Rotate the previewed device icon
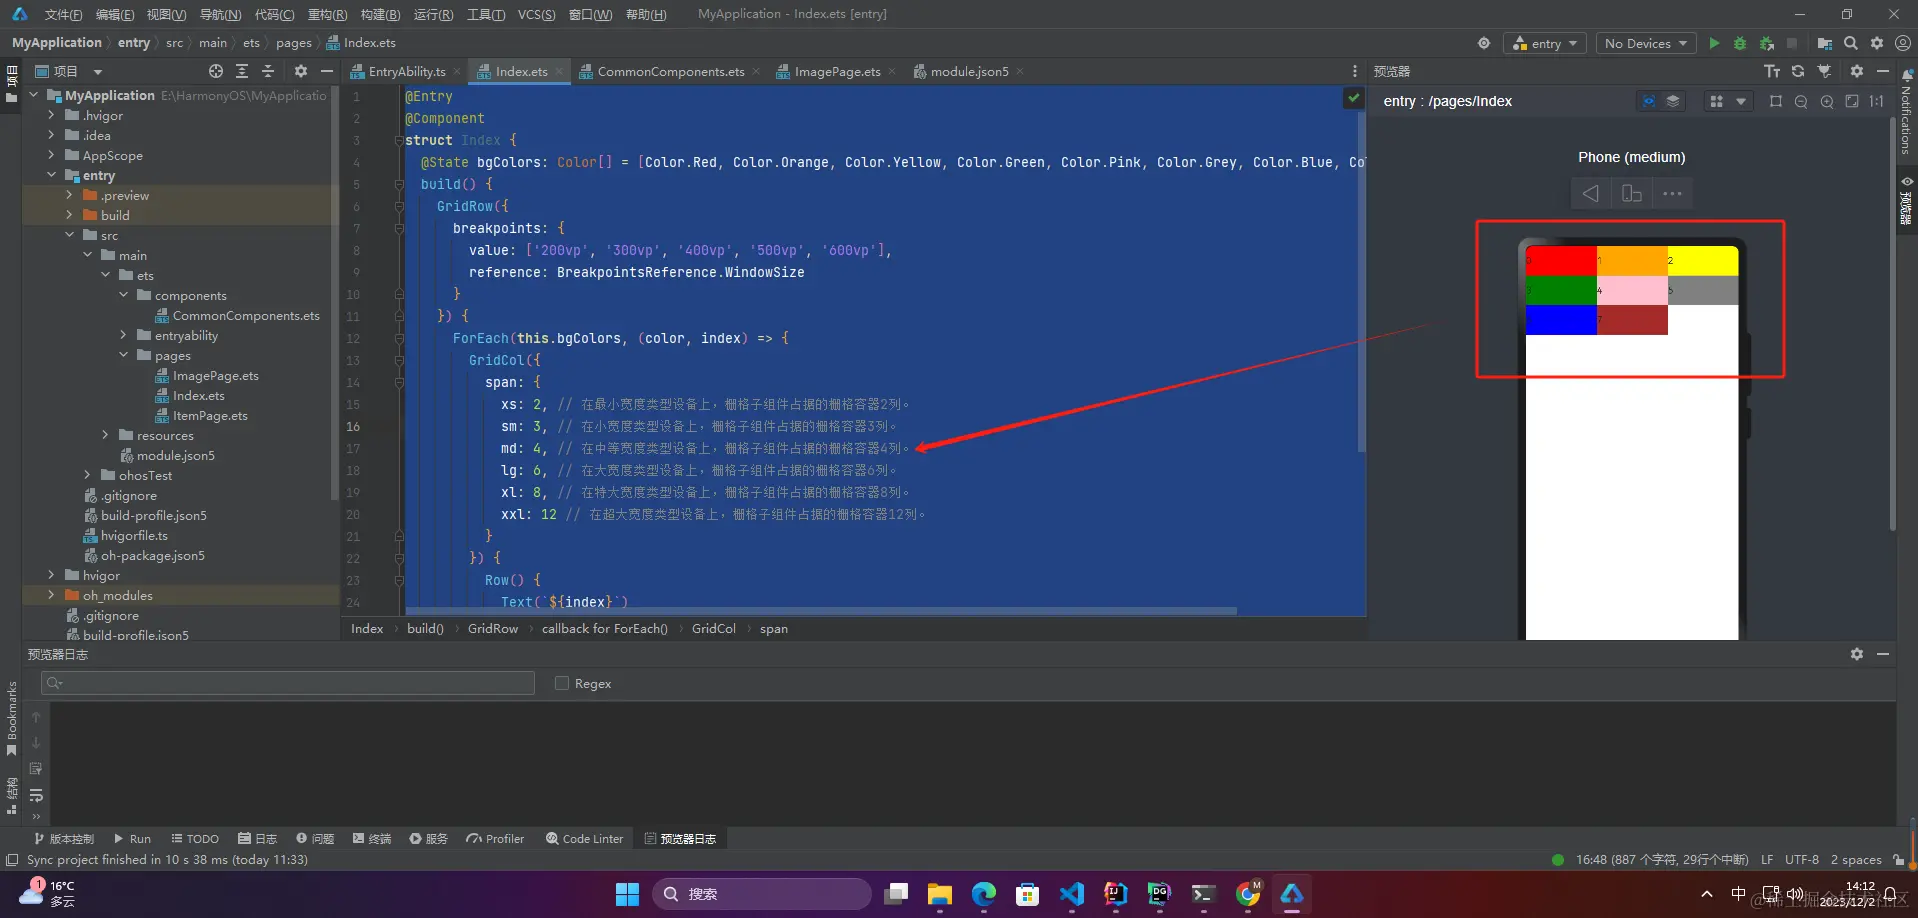Image resolution: width=1918 pixels, height=918 pixels. click(1632, 193)
